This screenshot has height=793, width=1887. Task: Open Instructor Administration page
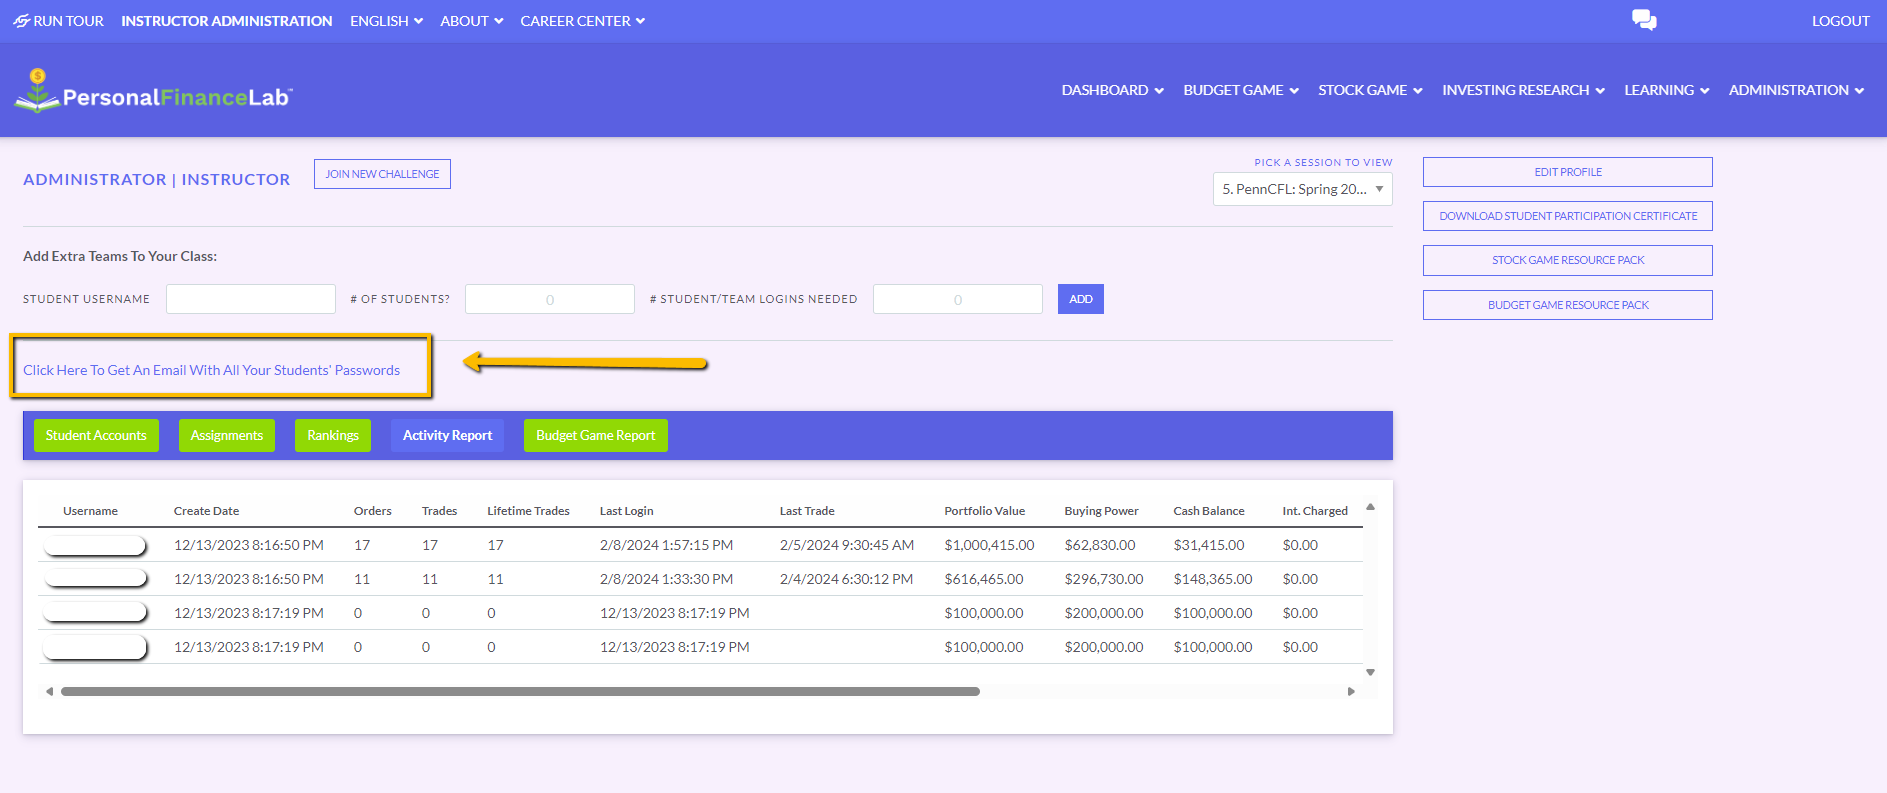click(227, 21)
